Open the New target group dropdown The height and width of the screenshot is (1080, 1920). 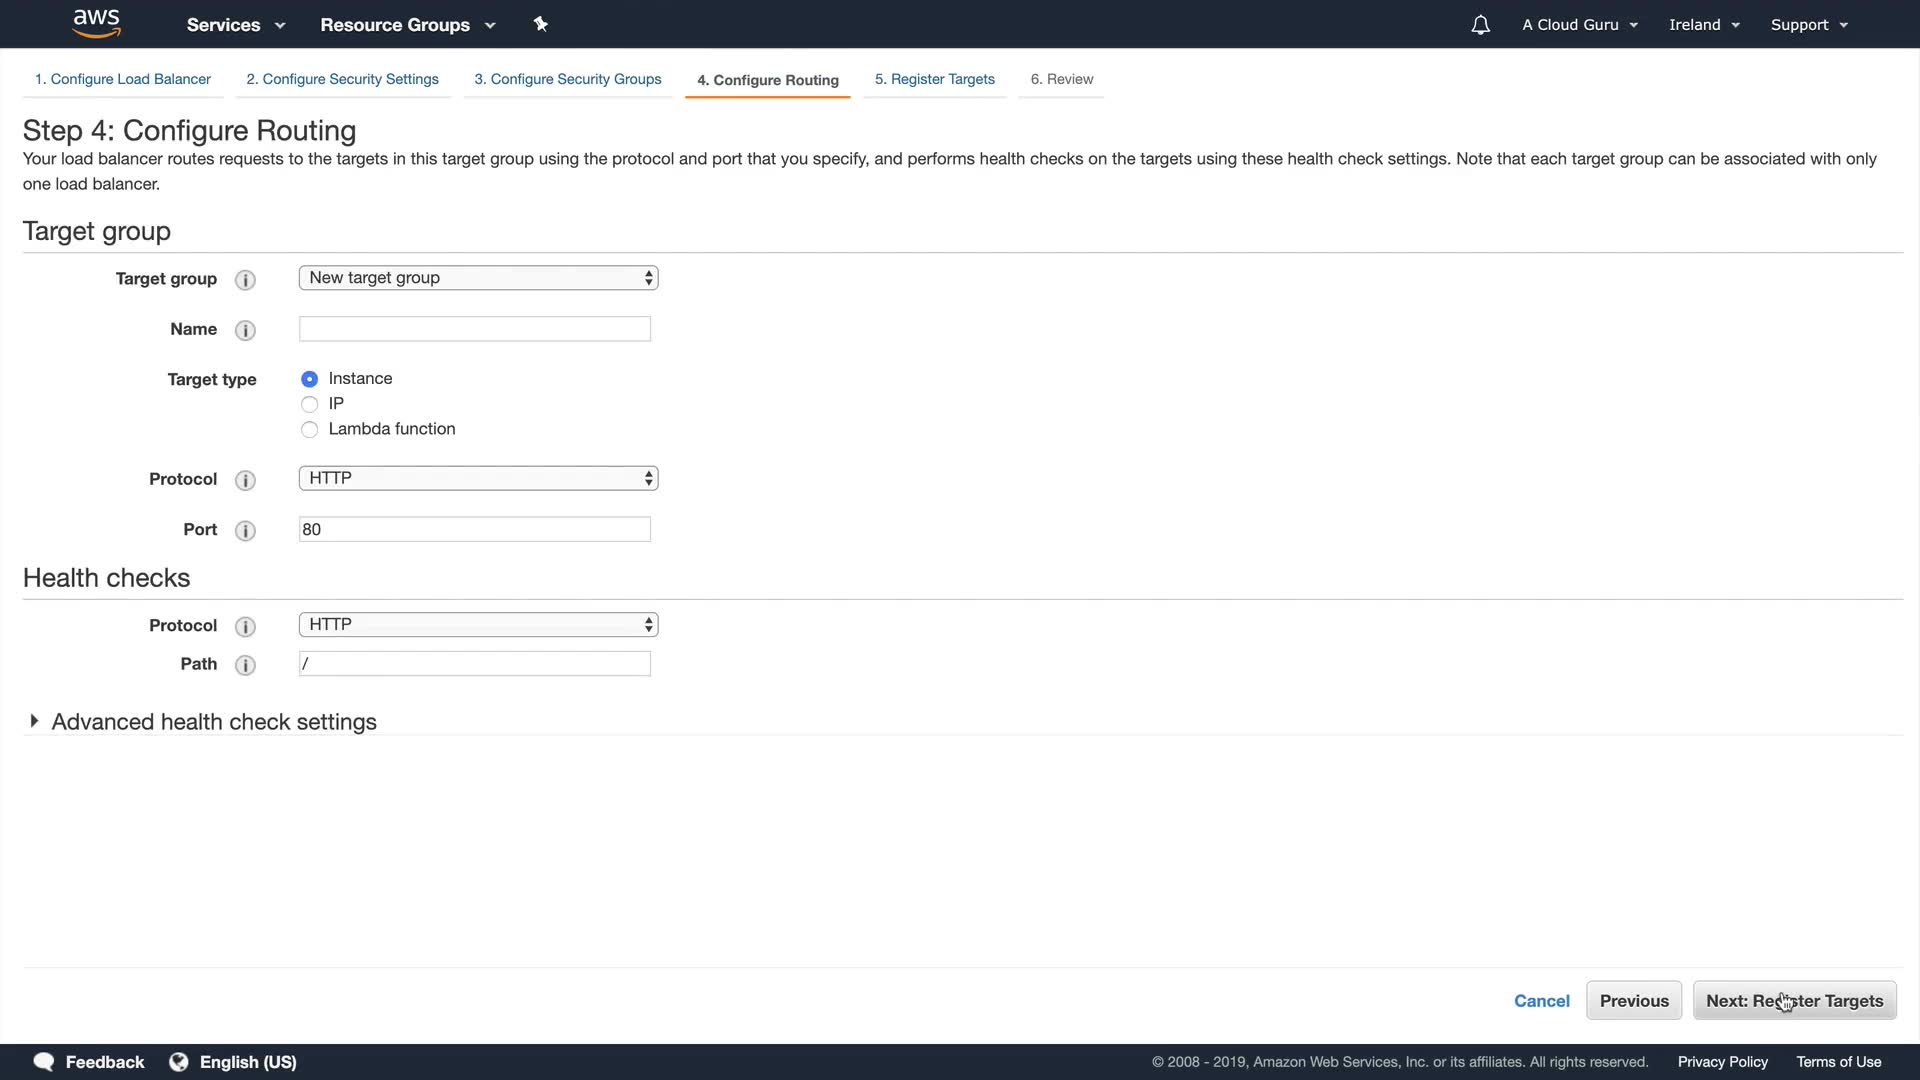(x=478, y=278)
